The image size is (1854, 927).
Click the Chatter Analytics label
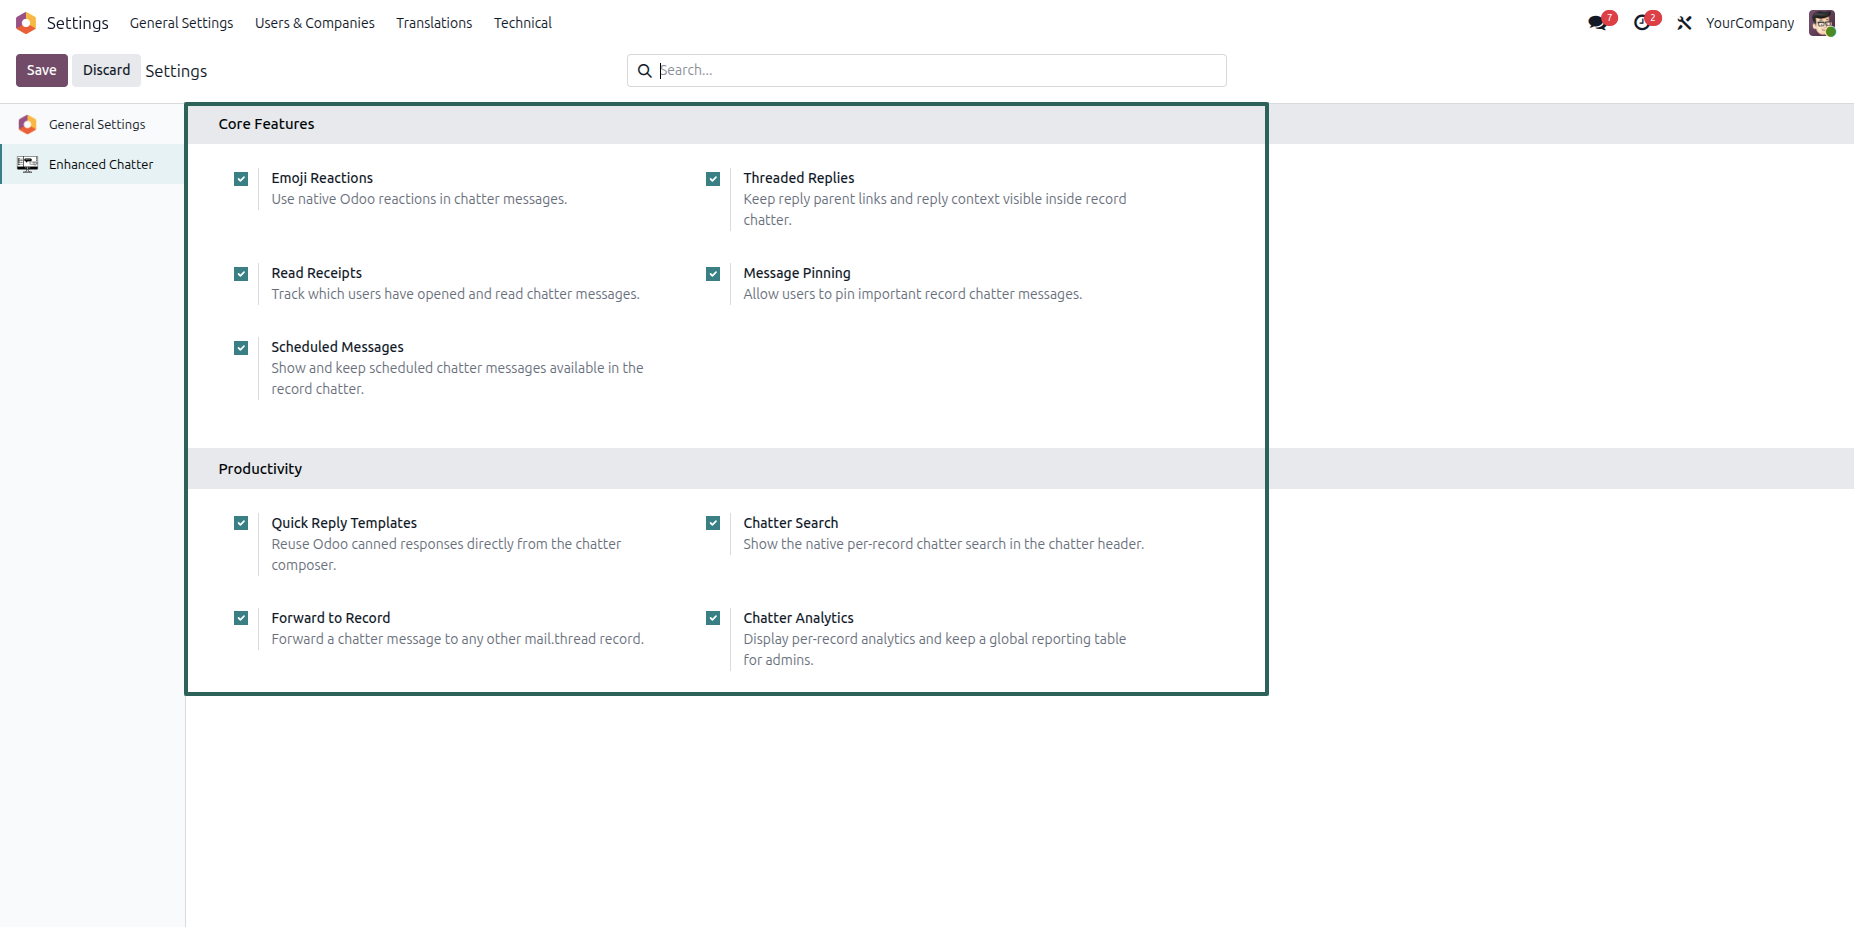point(799,618)
